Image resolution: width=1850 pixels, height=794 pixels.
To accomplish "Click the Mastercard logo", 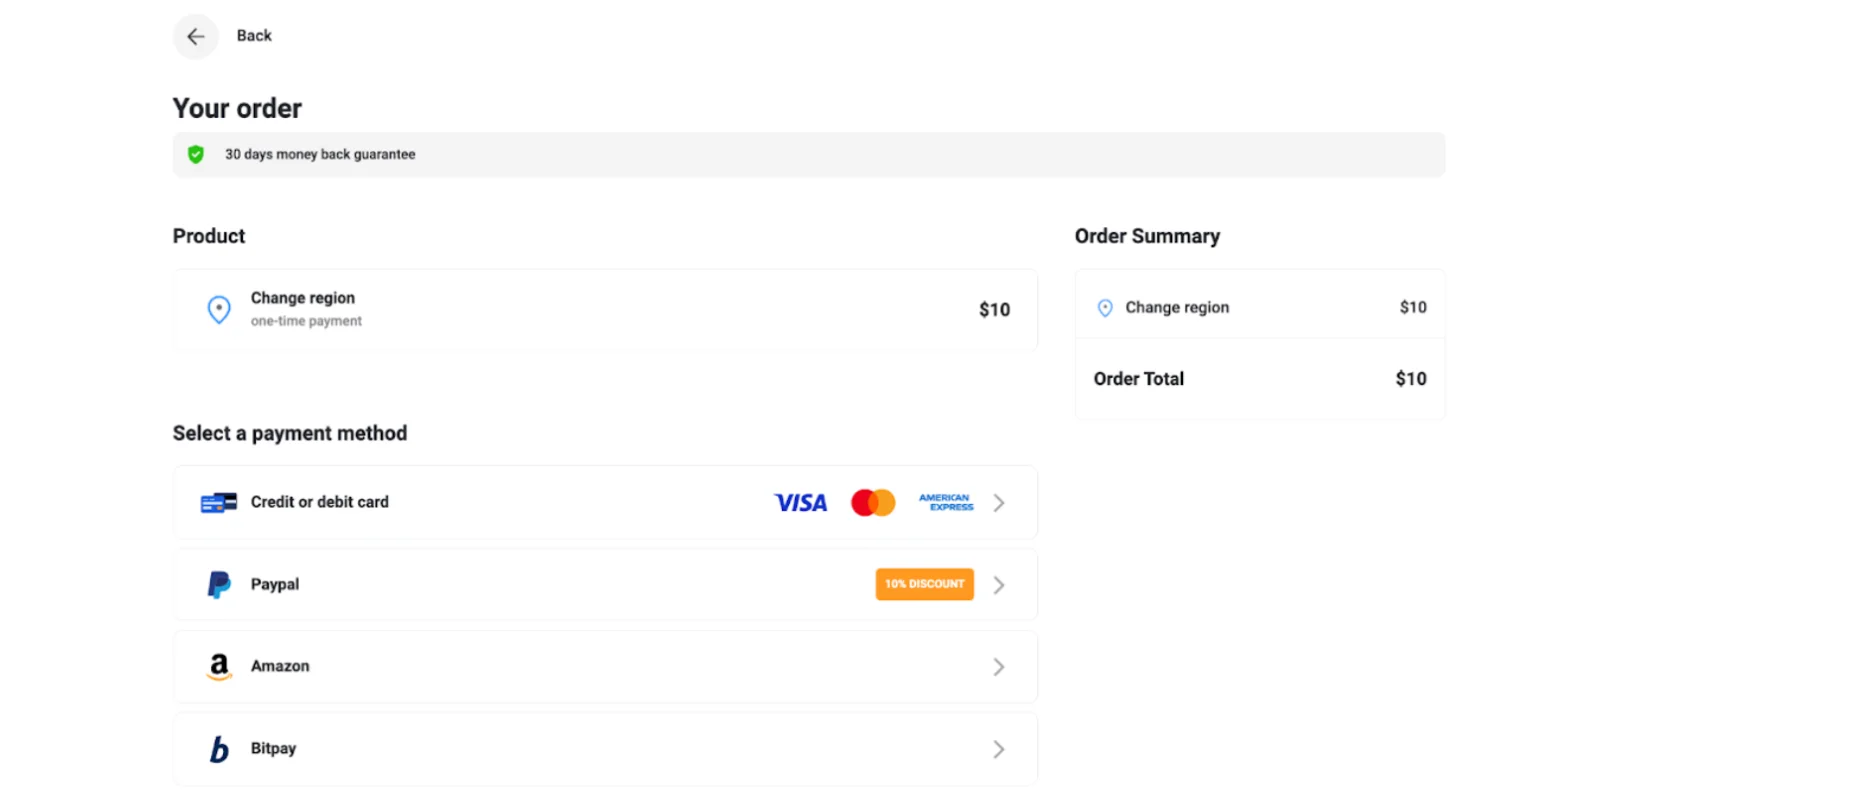I will coord(873,503).
